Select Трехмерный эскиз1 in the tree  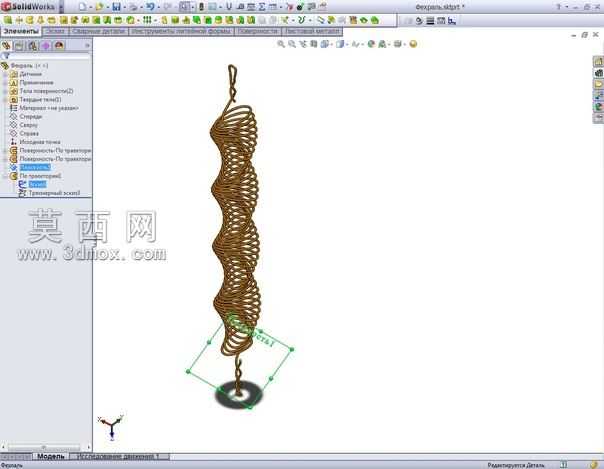point(54,193)
